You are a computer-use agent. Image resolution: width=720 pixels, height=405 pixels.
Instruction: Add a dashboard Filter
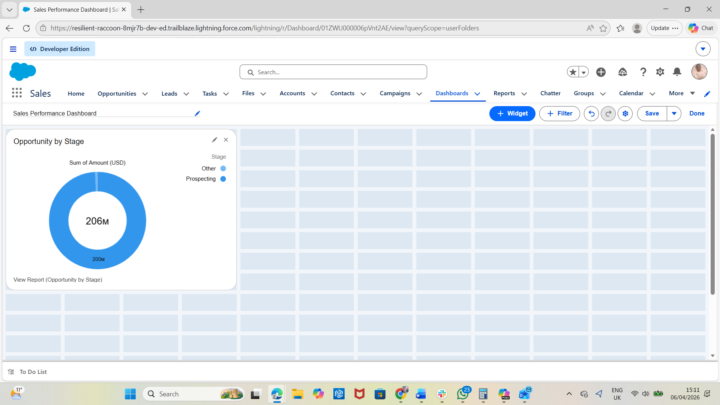pyautogui.click(x=559, y=113)
